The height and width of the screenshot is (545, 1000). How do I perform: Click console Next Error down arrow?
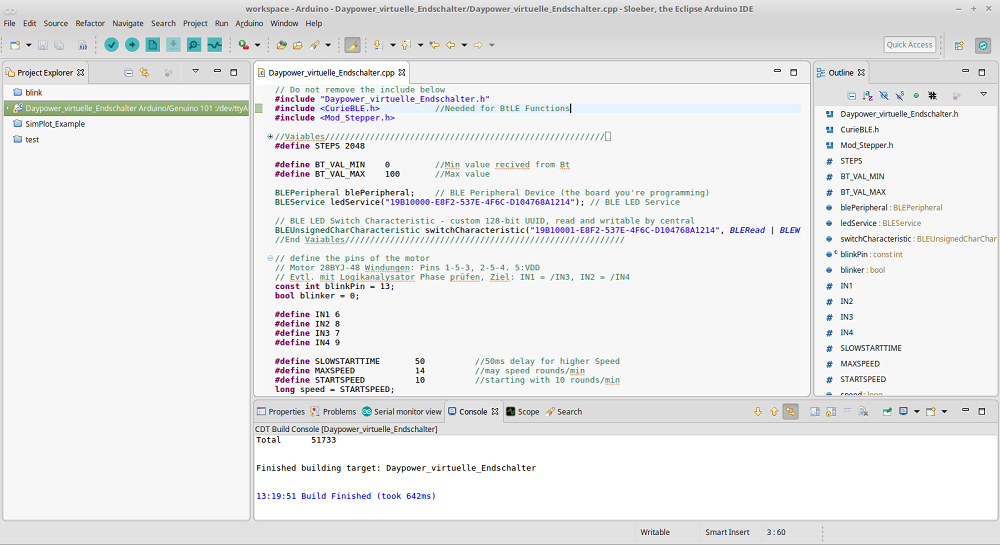pos(758,412)
